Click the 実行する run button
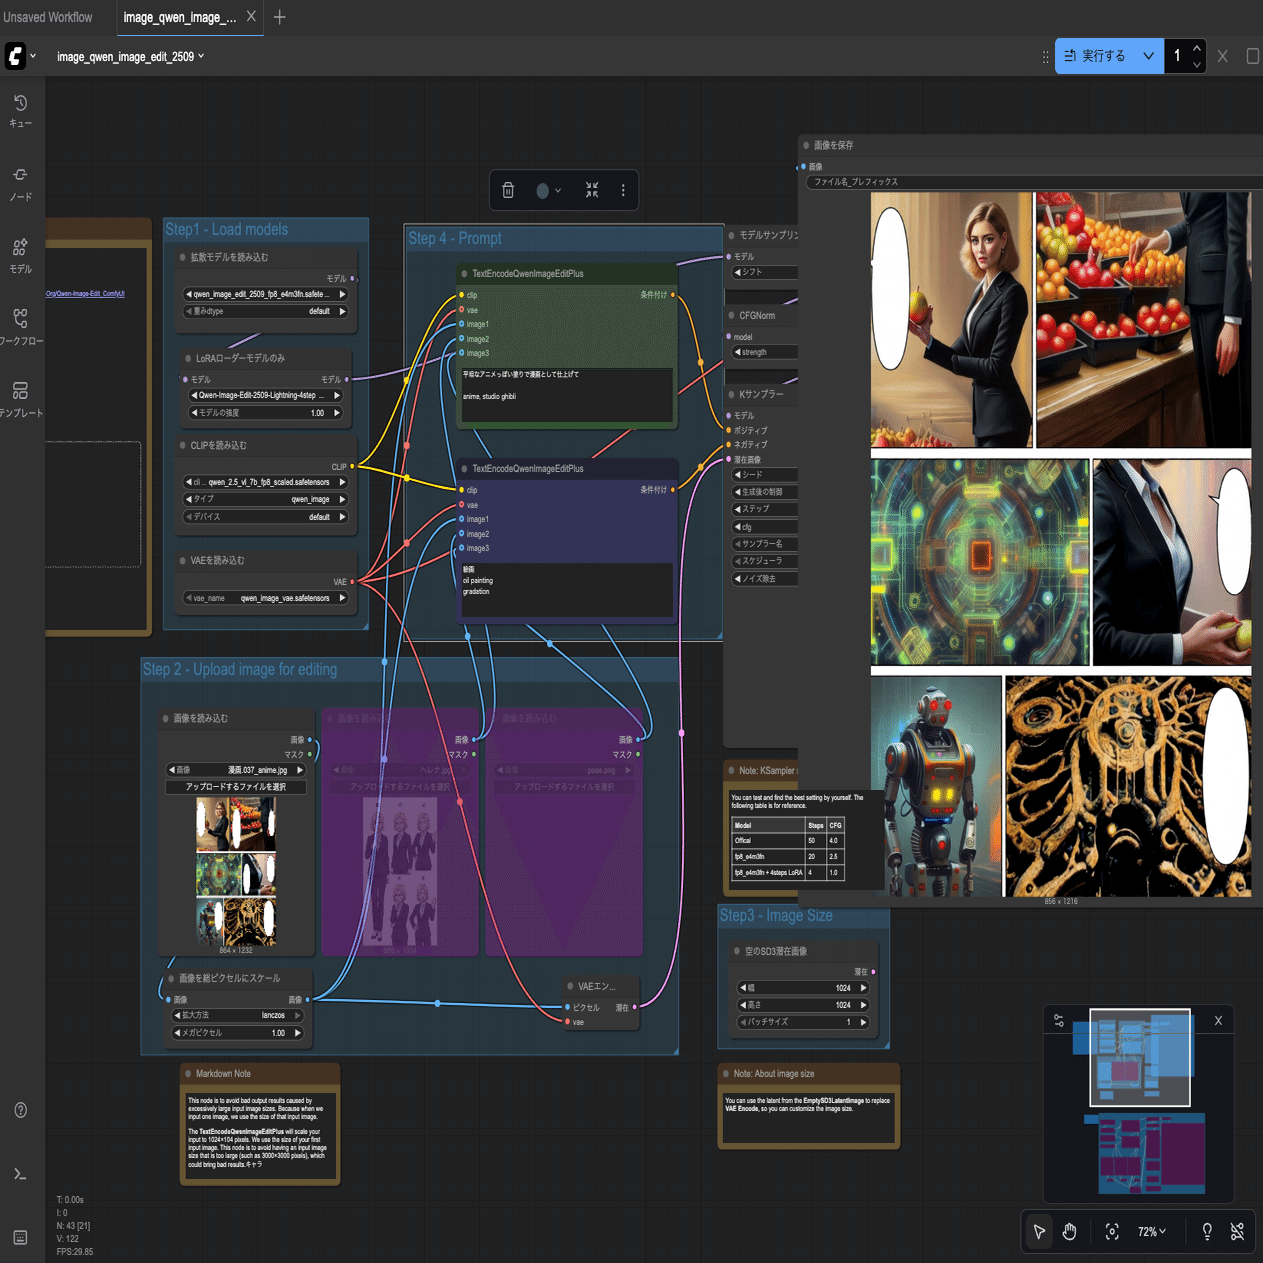 [1095, 56]
